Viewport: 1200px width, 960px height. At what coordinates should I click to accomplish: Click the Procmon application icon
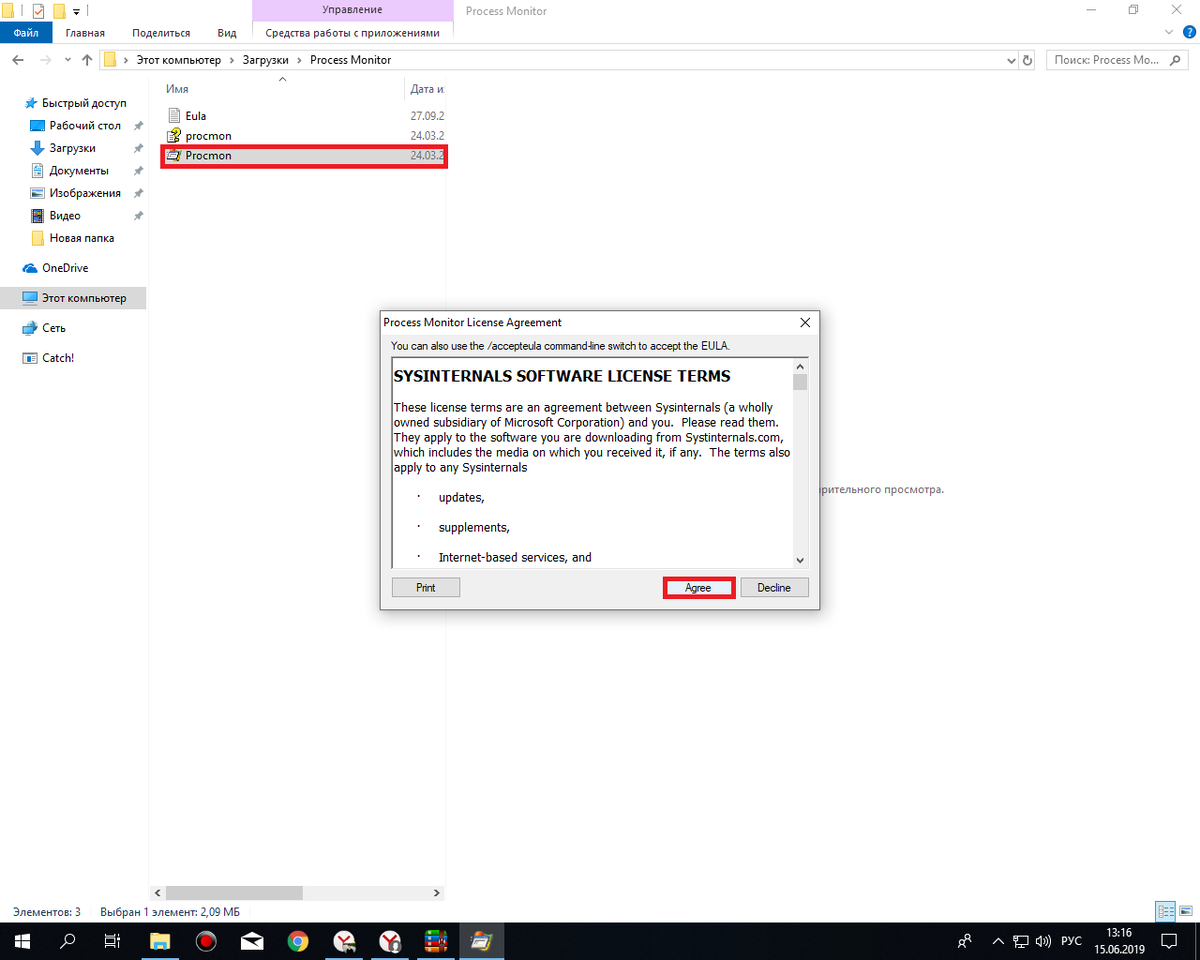pyautogui.click(x=173, y=156)
